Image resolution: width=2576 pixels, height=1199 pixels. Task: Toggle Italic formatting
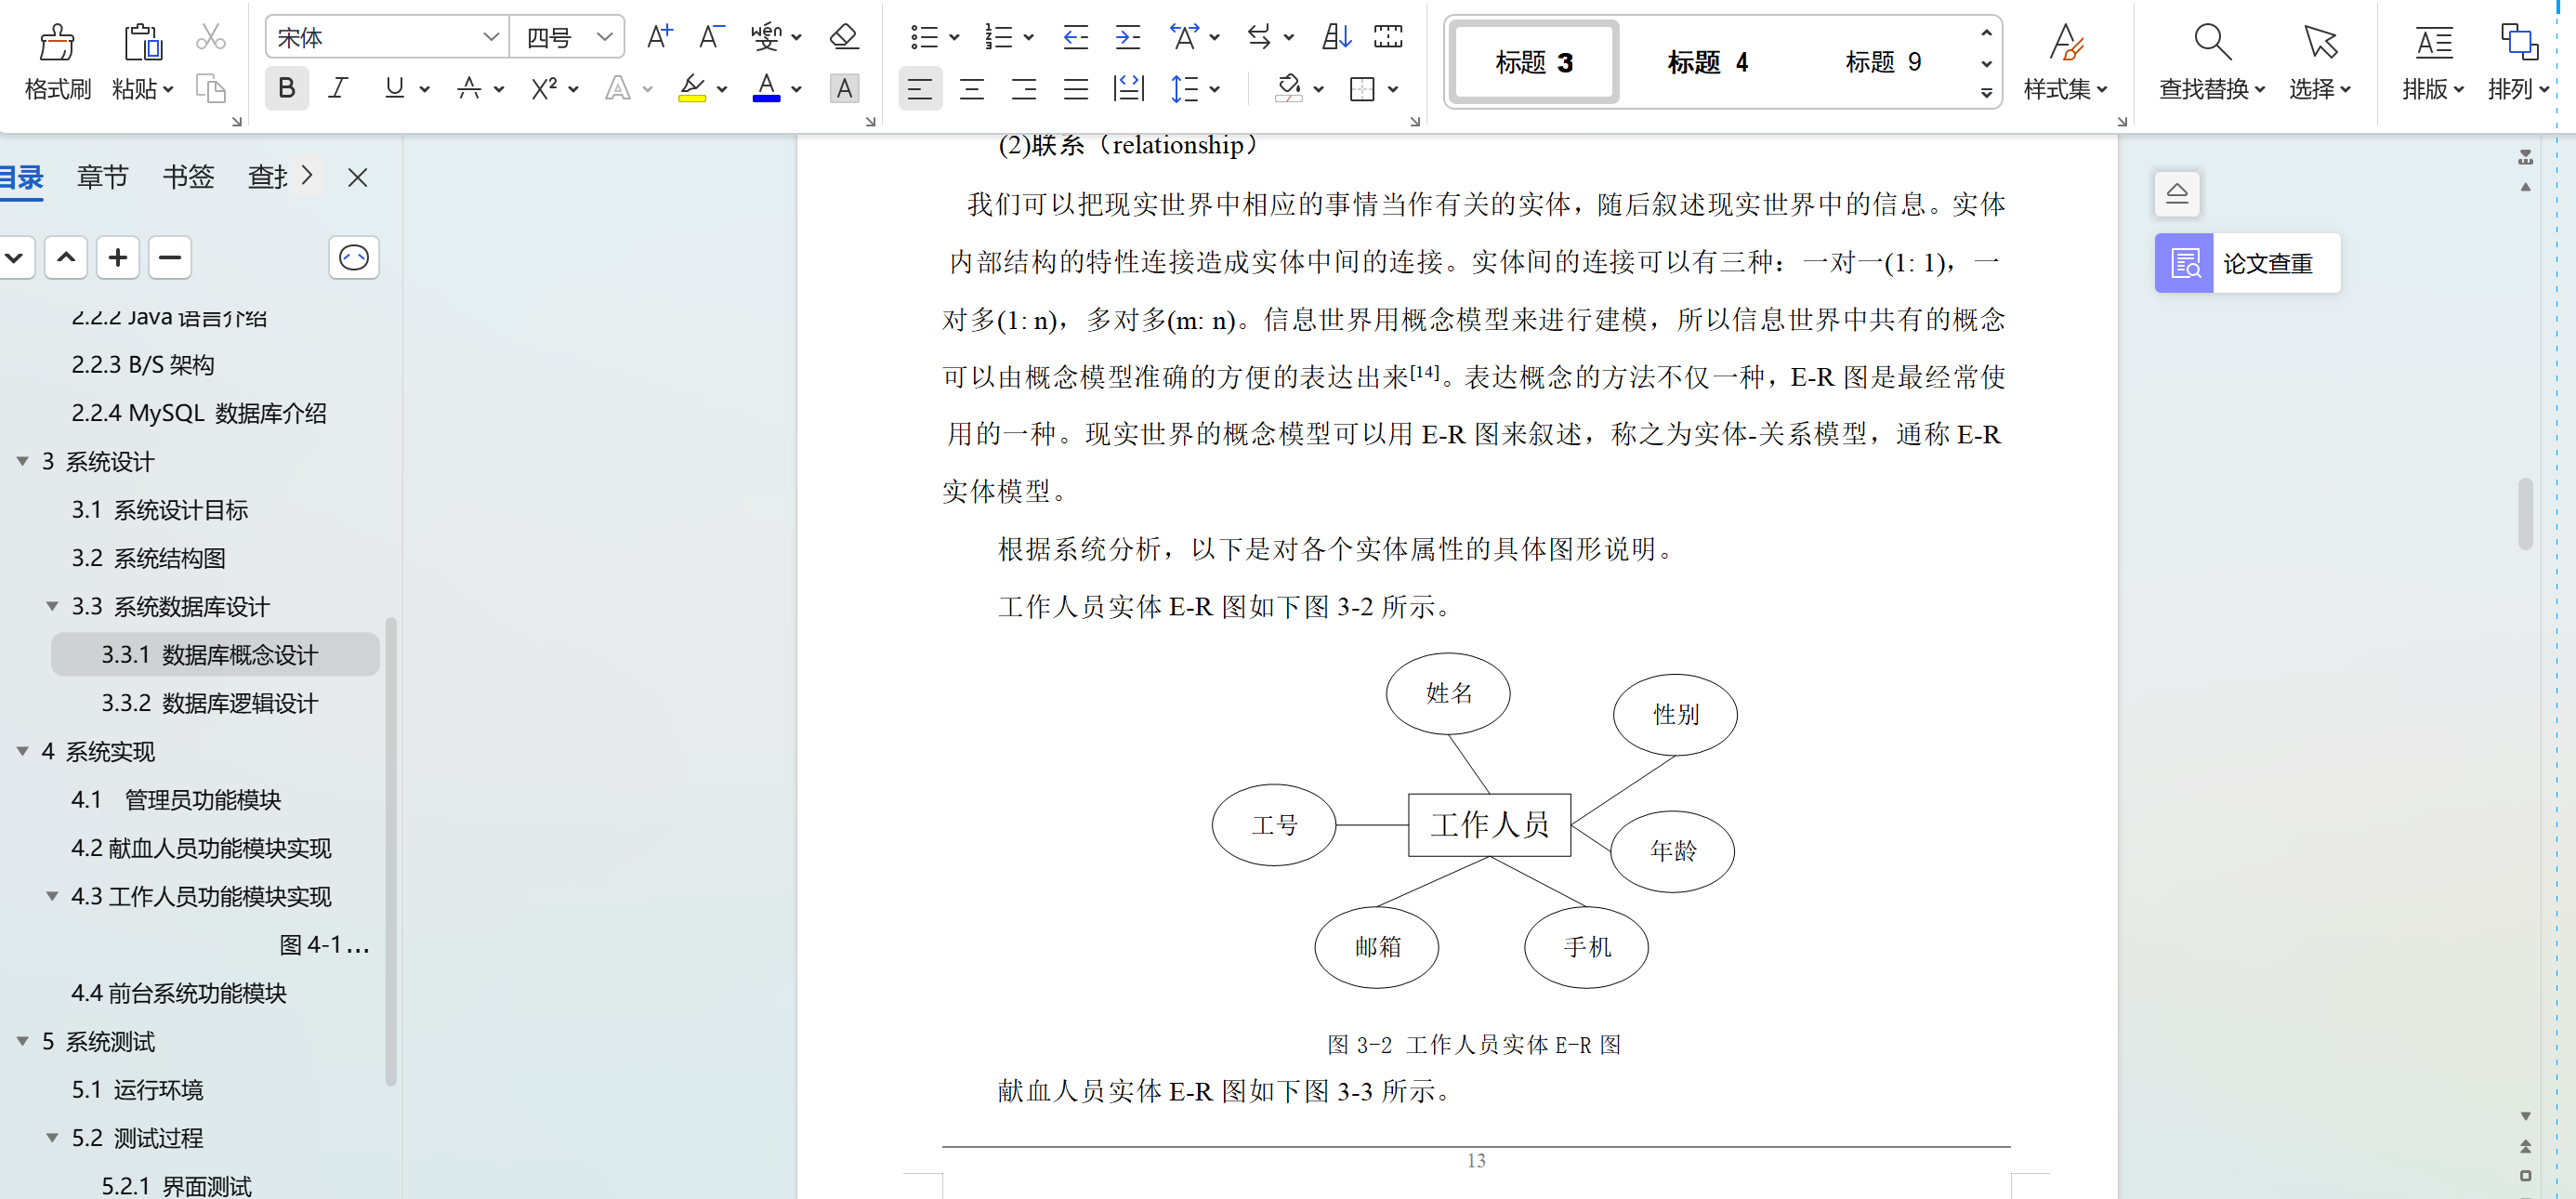click(338, 89)
